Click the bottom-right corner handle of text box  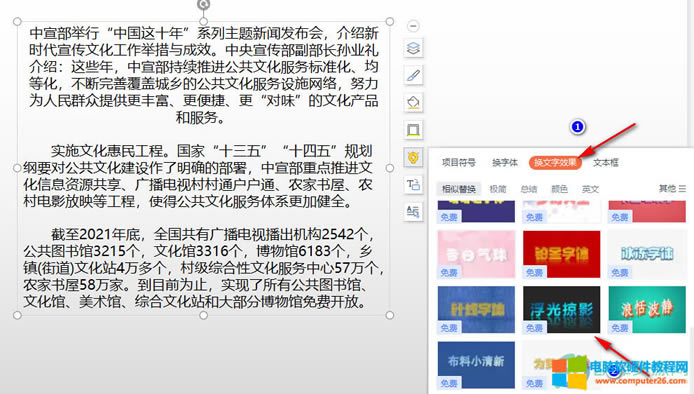tap(389, 315)
